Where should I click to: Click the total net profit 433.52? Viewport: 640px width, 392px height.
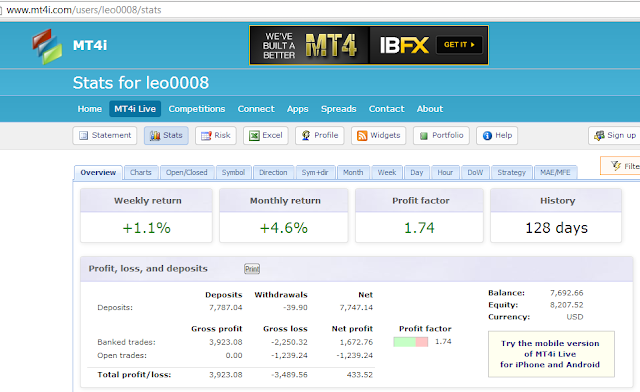point(360,375)
